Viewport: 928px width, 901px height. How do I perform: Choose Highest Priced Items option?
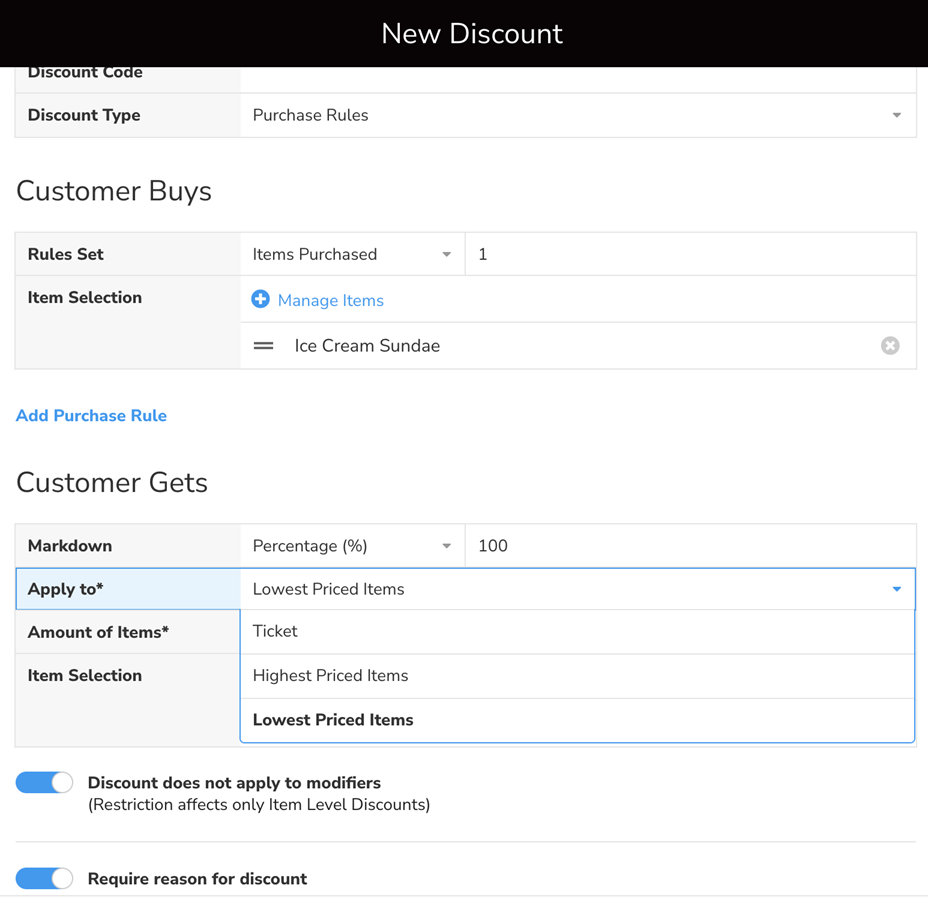(x=330, y=676)
